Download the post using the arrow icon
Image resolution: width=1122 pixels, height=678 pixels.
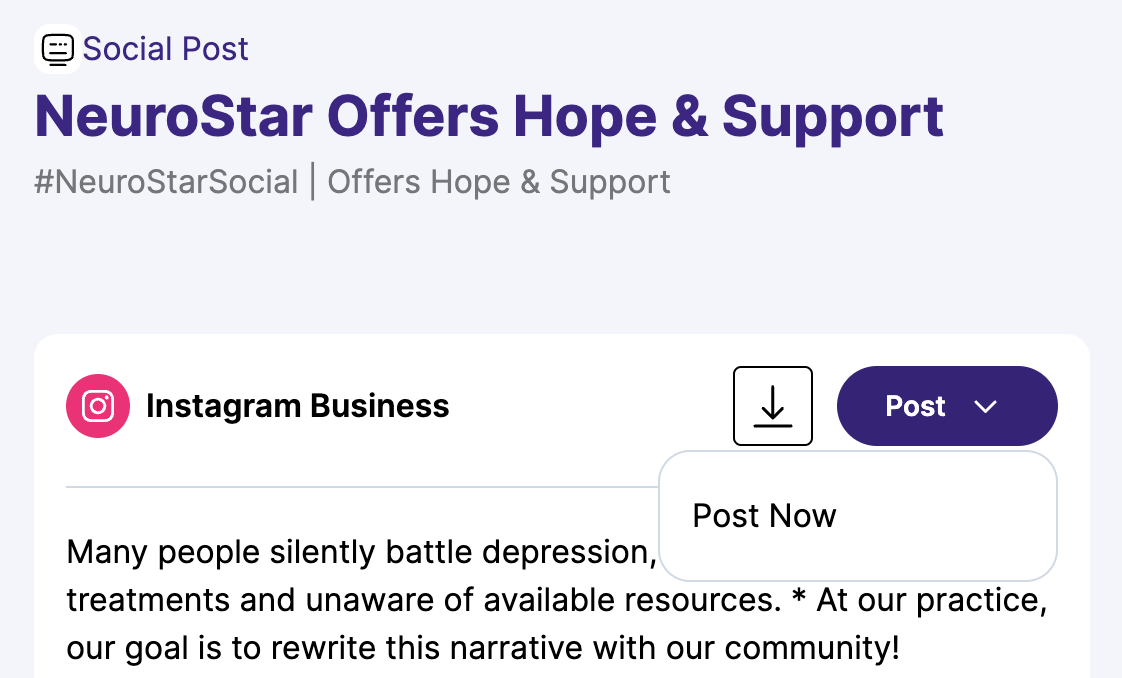click(773, 406)
